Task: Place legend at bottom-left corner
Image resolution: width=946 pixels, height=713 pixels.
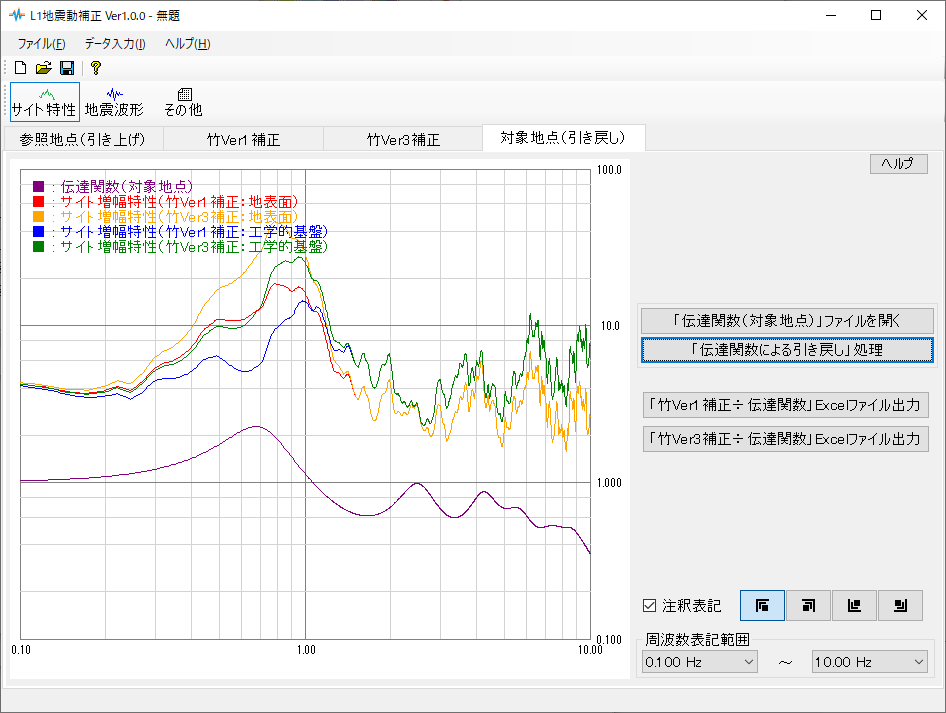Action: [854, 605]
